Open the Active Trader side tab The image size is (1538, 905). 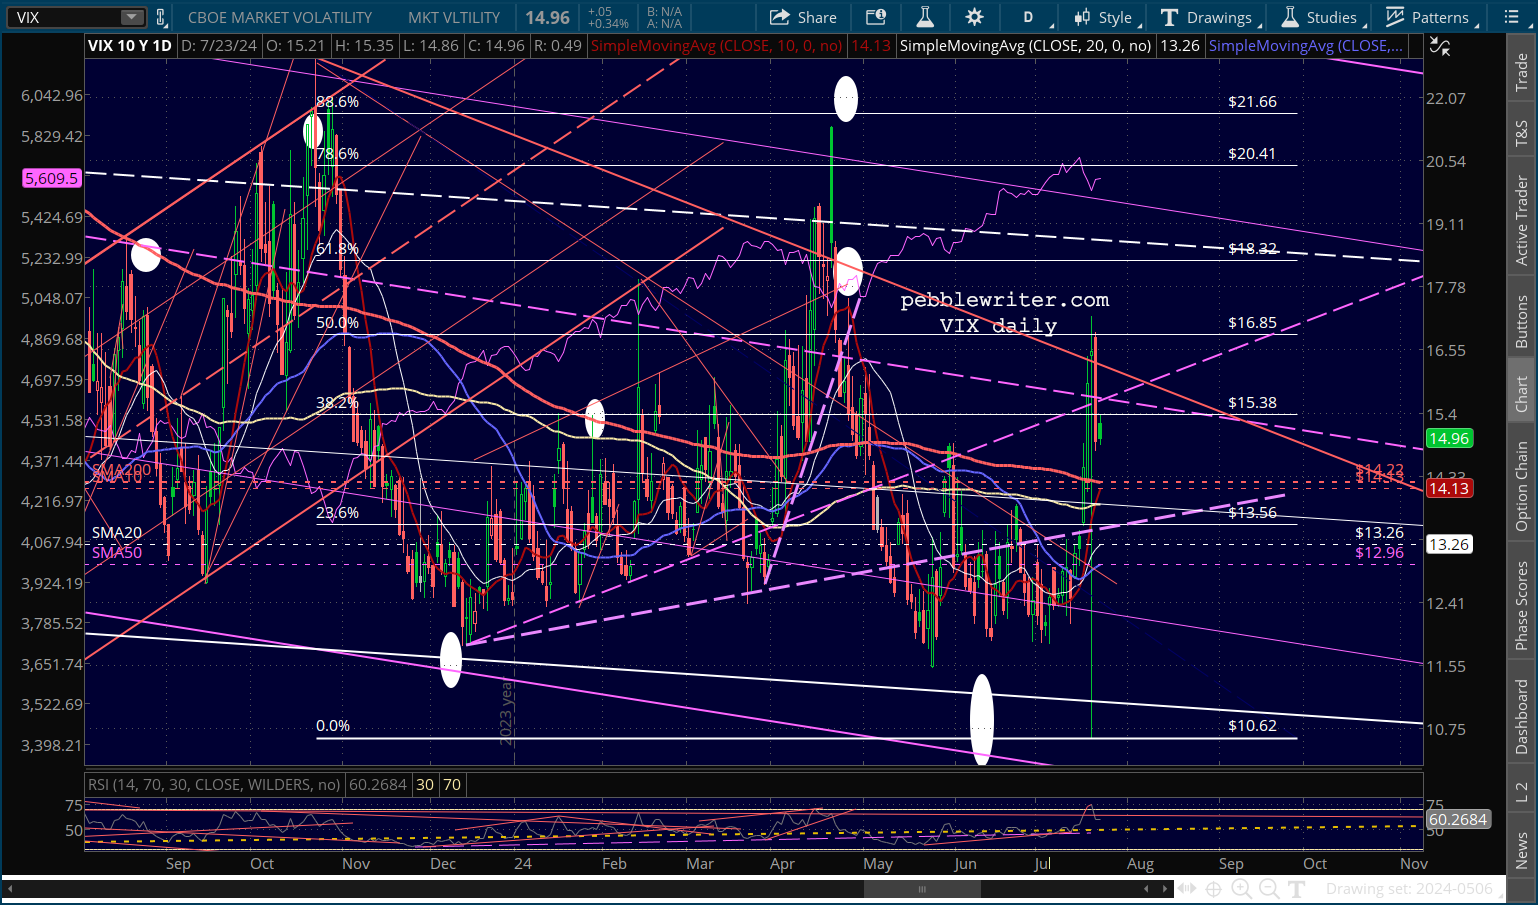tap(1522, 220)
